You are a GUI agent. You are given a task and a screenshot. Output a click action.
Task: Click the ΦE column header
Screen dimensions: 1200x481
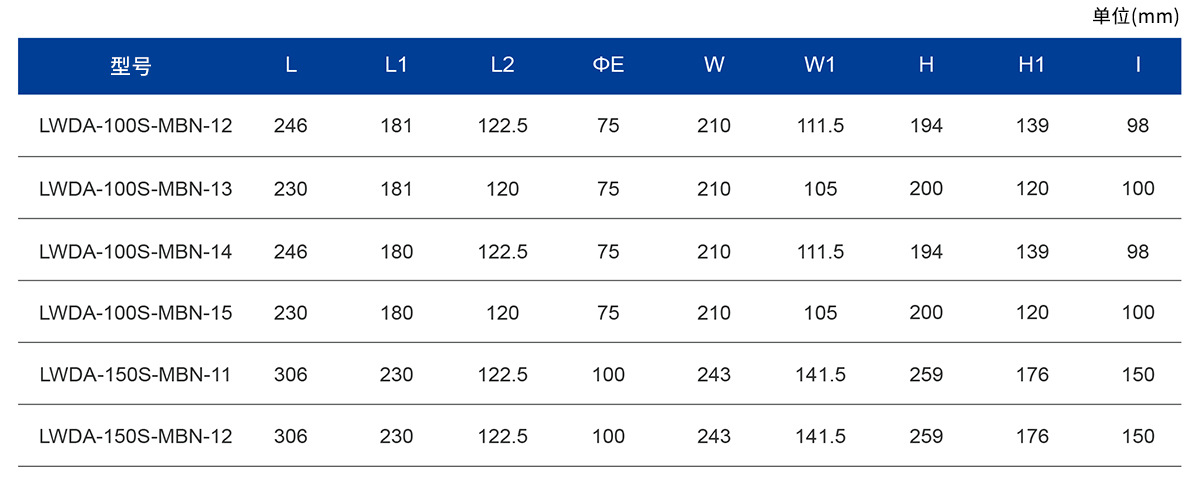click(608, 66)
